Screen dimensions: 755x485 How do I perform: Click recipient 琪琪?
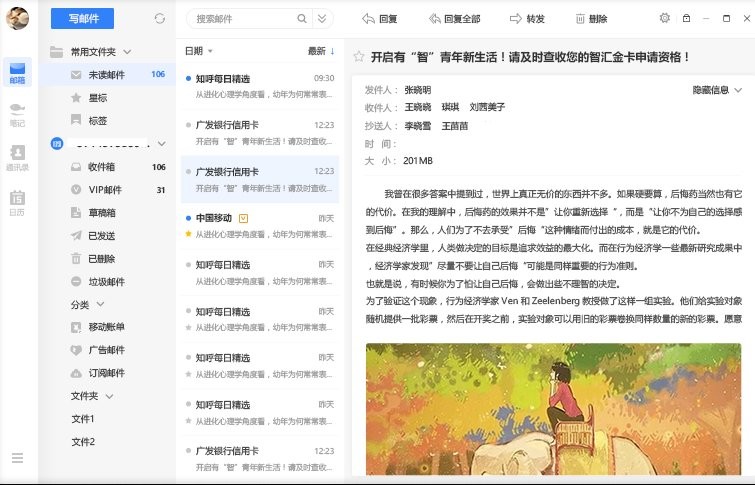click(450, 107)
